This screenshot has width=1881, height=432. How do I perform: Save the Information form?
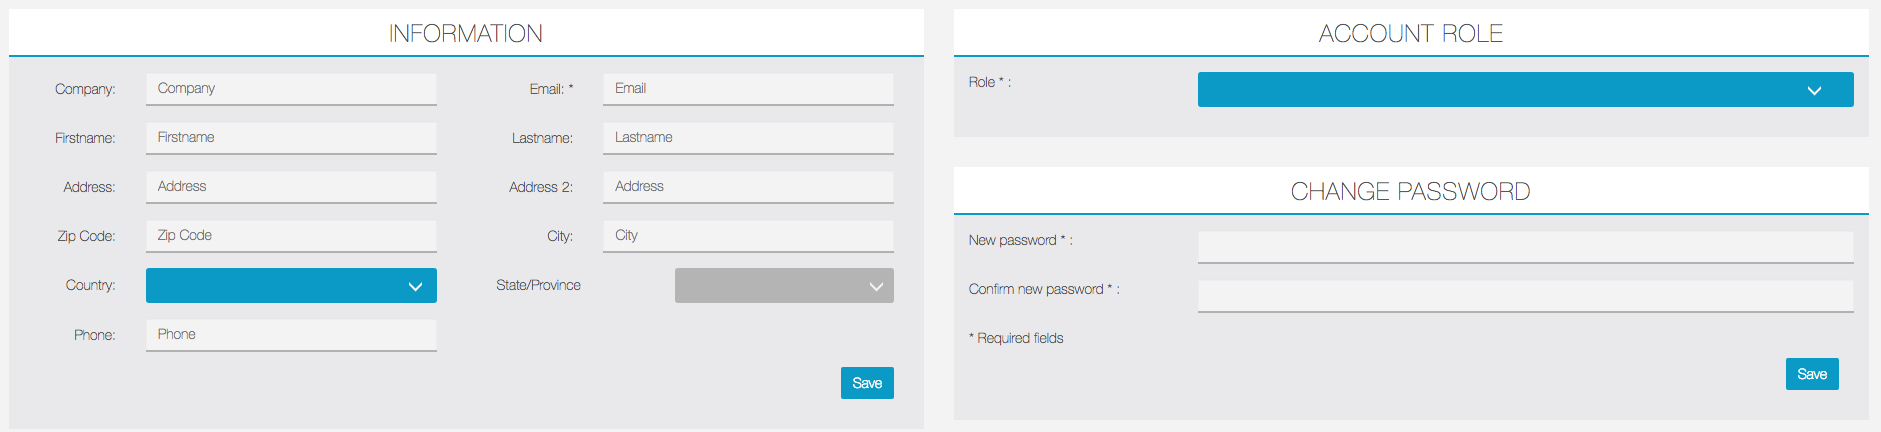point(867,383)
